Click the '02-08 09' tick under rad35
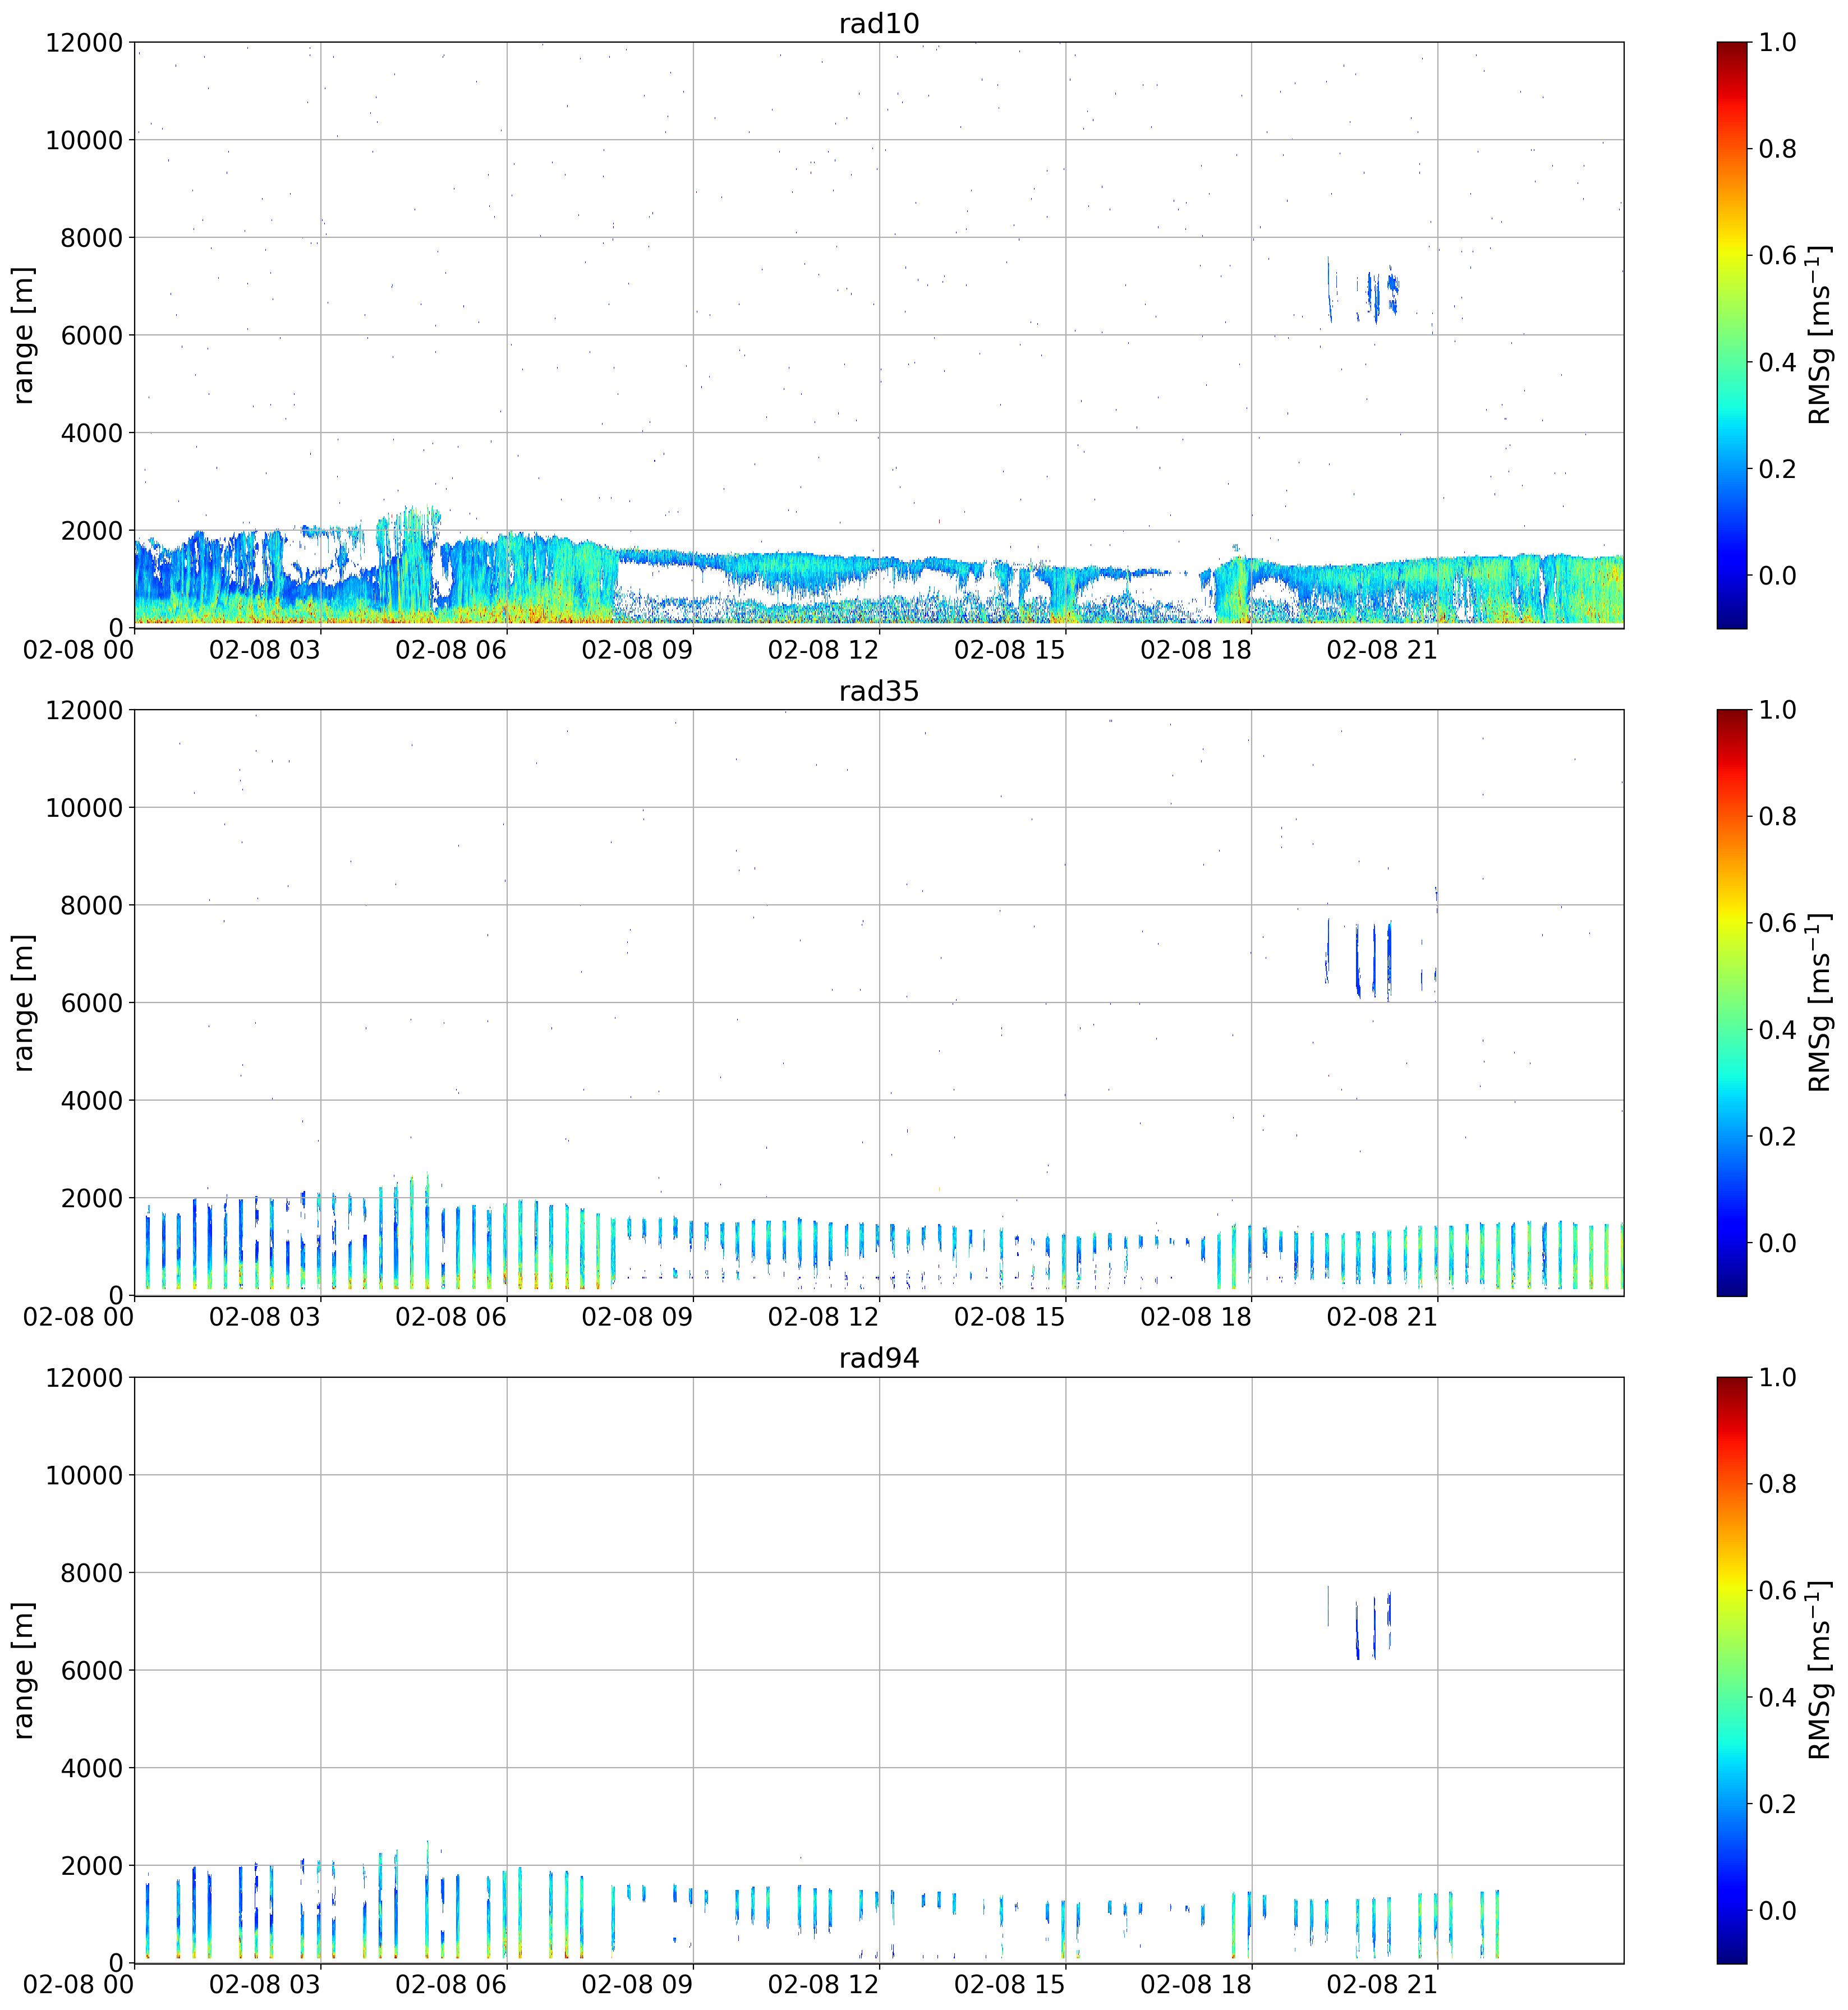1848x2010 pixels. click(637, 1317)
